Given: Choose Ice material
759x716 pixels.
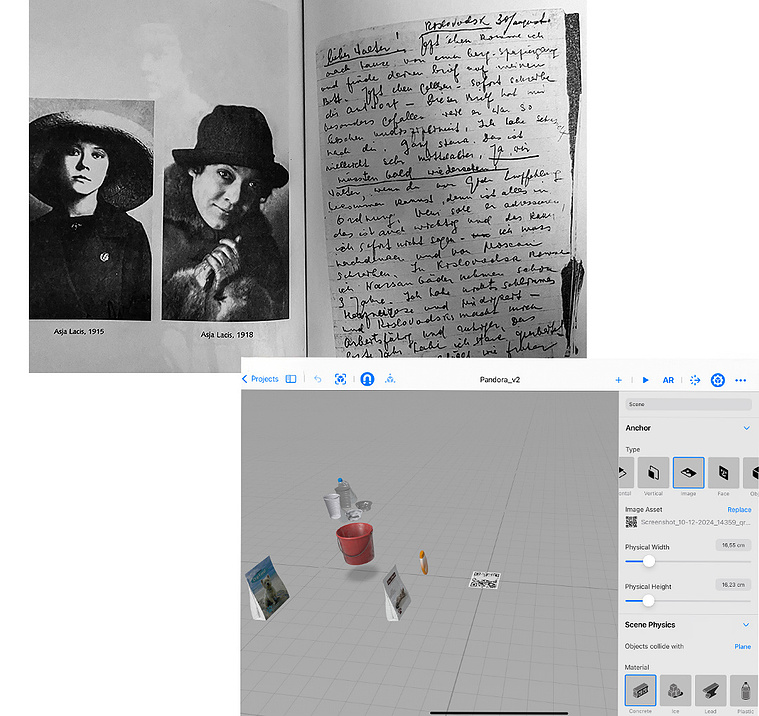Looking at the screenshot, I should click(x=675, y=690).
